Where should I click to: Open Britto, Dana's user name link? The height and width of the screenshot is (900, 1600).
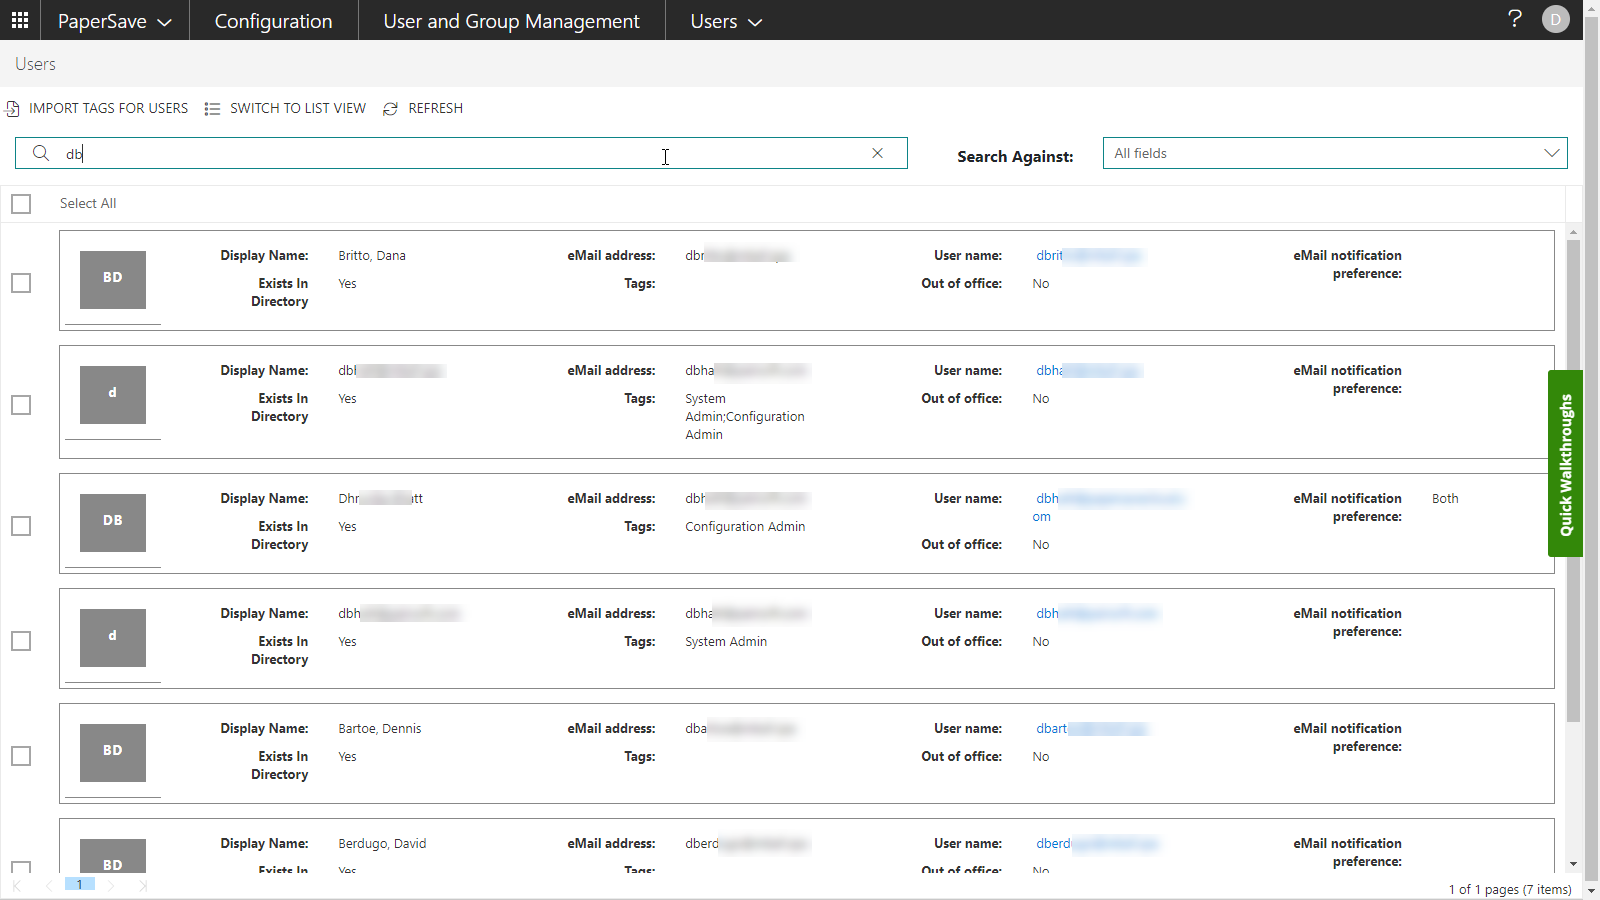1088,255
